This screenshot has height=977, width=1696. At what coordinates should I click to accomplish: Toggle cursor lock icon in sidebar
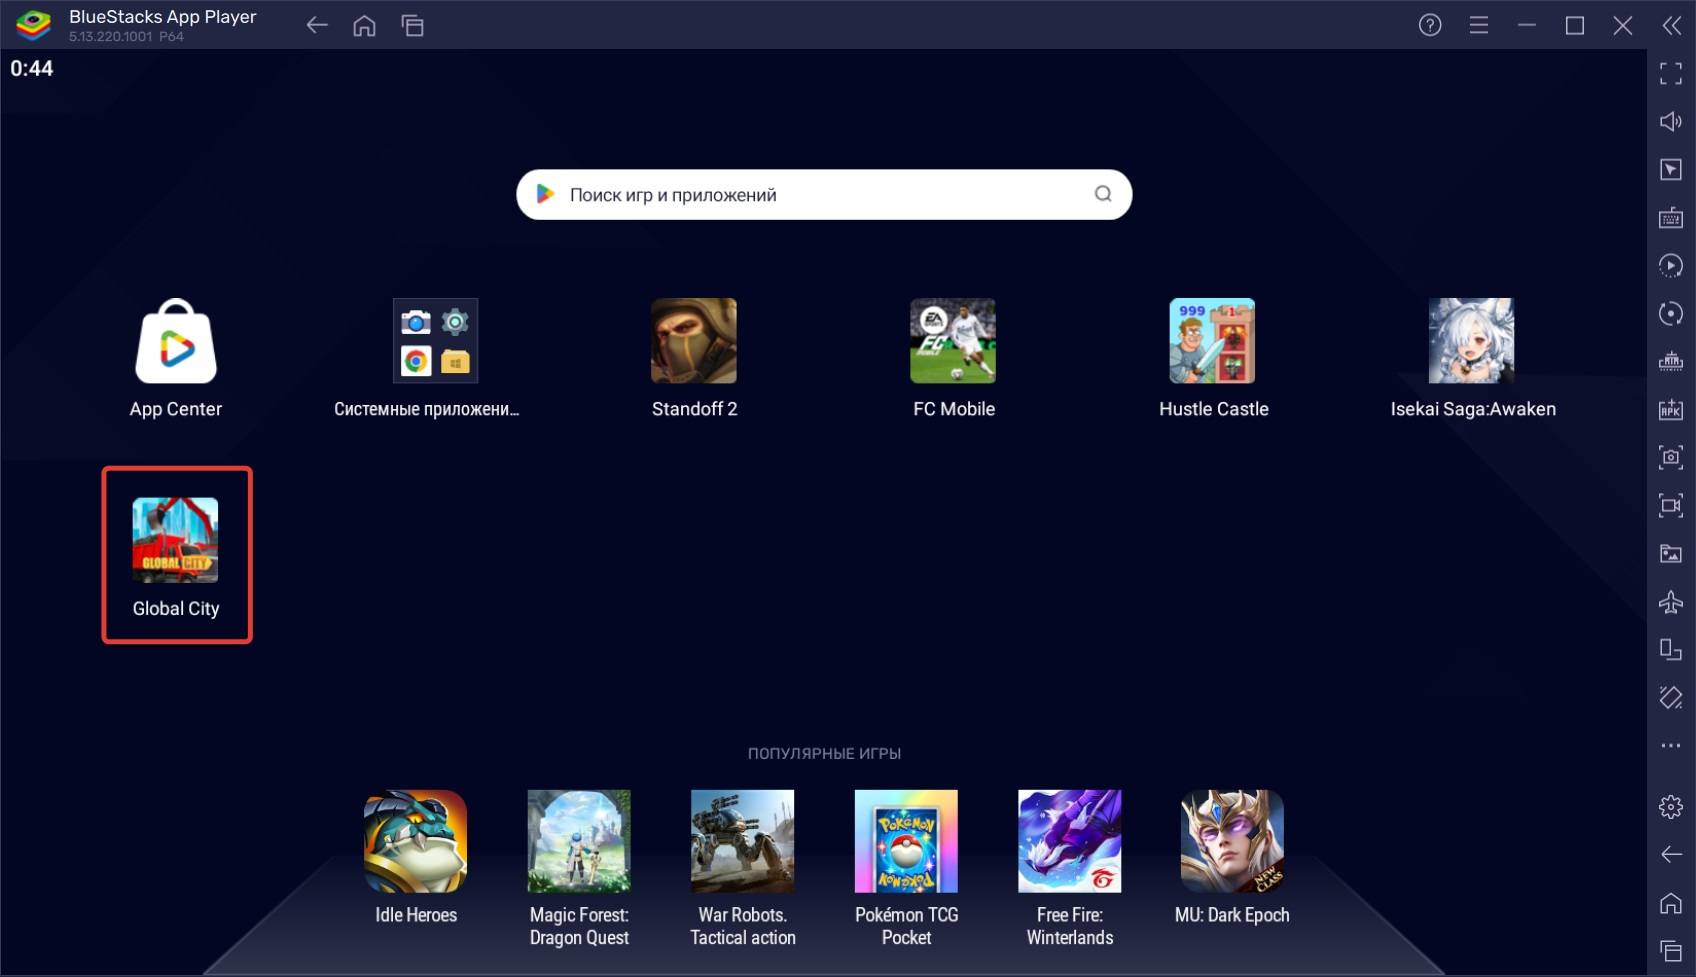[1671, 169]
